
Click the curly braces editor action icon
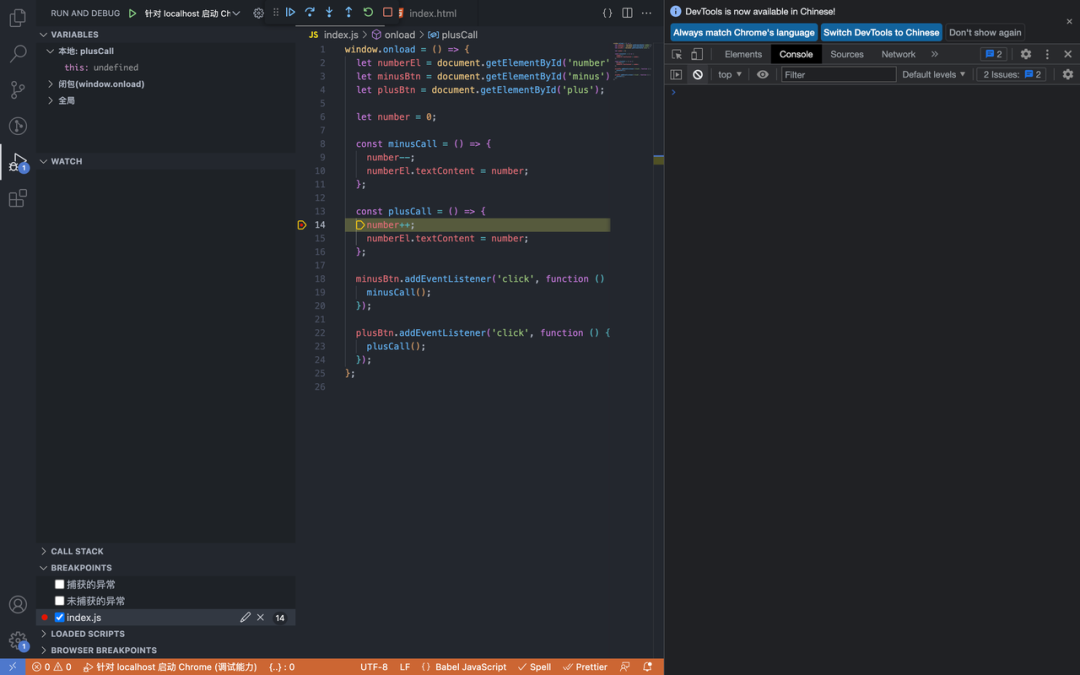(608, 13)
